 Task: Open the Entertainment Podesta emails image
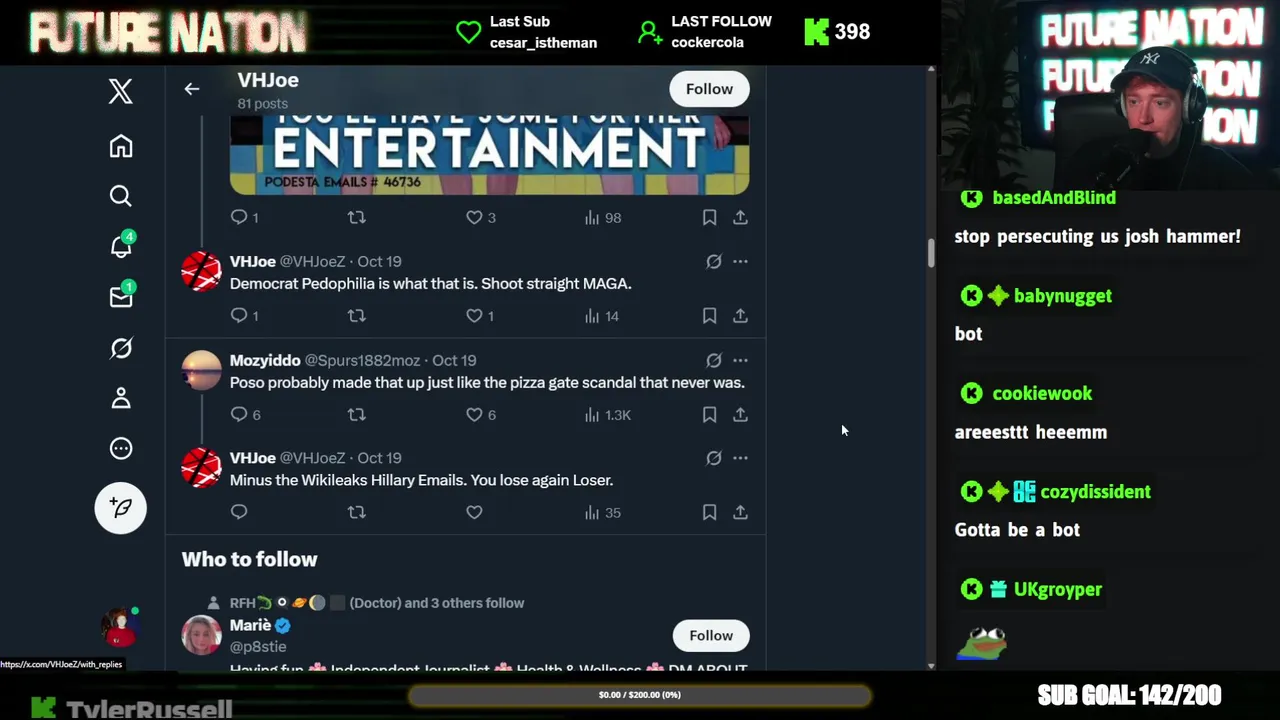coord(489,154)
